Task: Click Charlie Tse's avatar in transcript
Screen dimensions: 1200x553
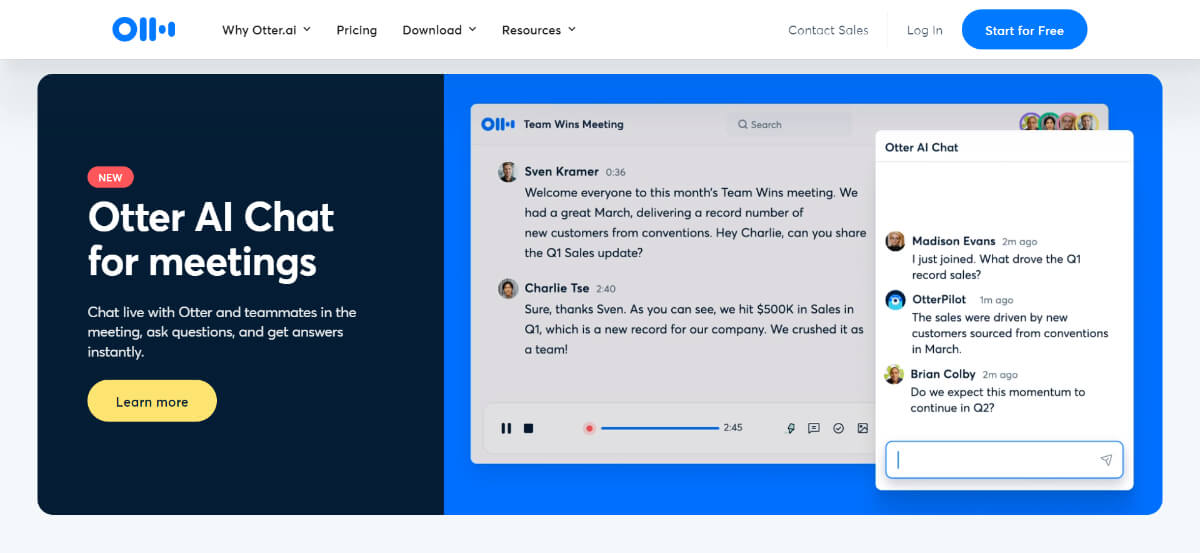Action: coord(508,289)
